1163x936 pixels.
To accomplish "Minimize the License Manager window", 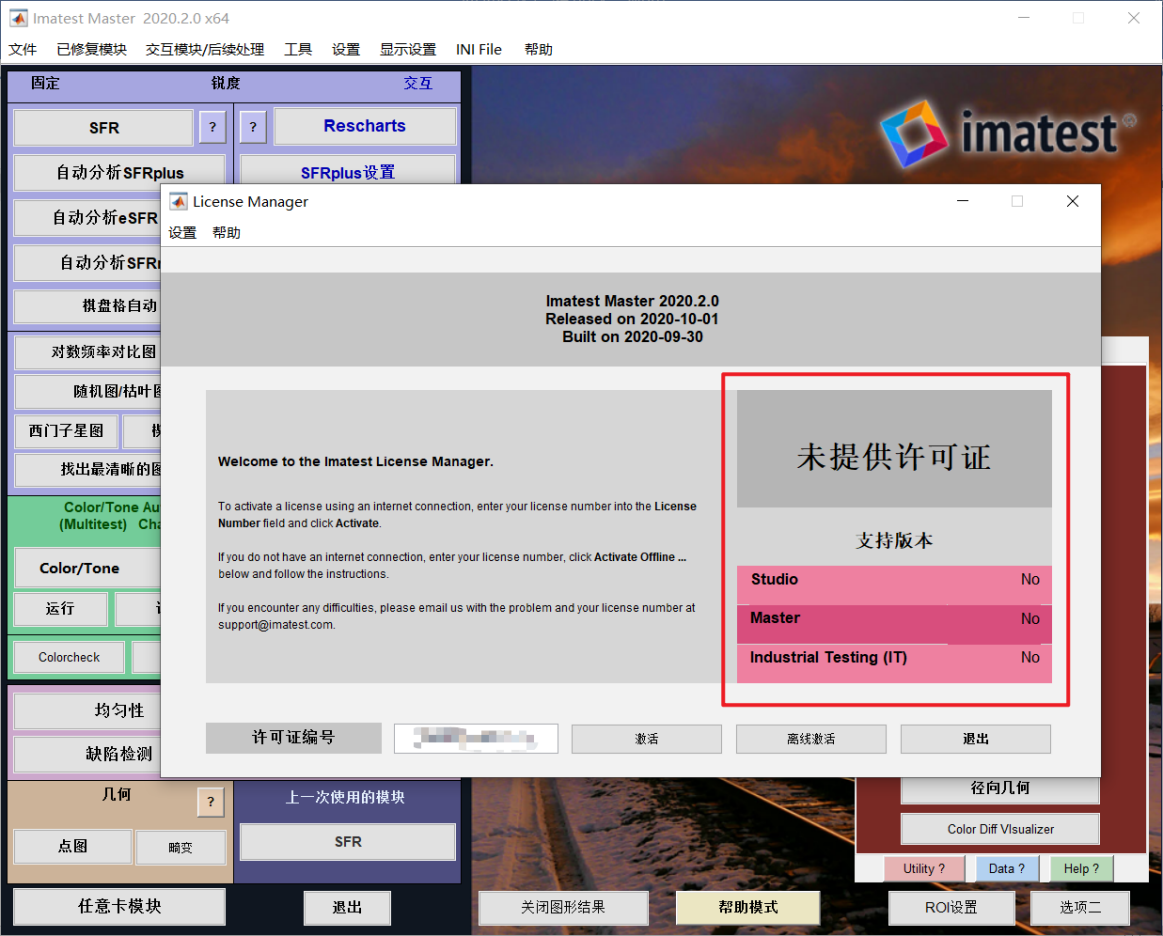I will click(x=963, y=201).
